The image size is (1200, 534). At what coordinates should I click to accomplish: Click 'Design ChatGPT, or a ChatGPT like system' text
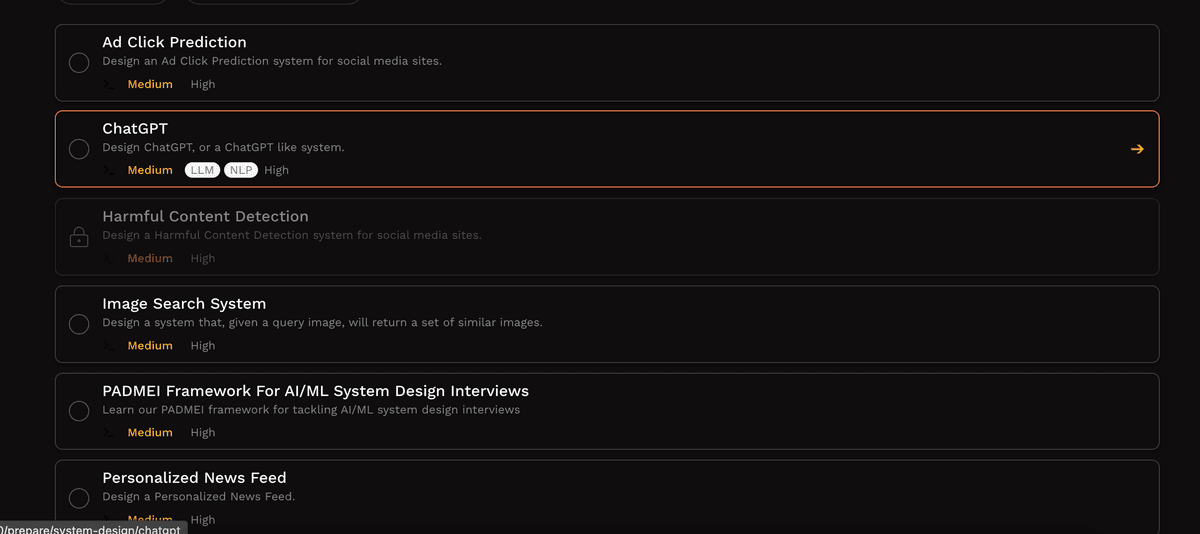click(223, 147)
